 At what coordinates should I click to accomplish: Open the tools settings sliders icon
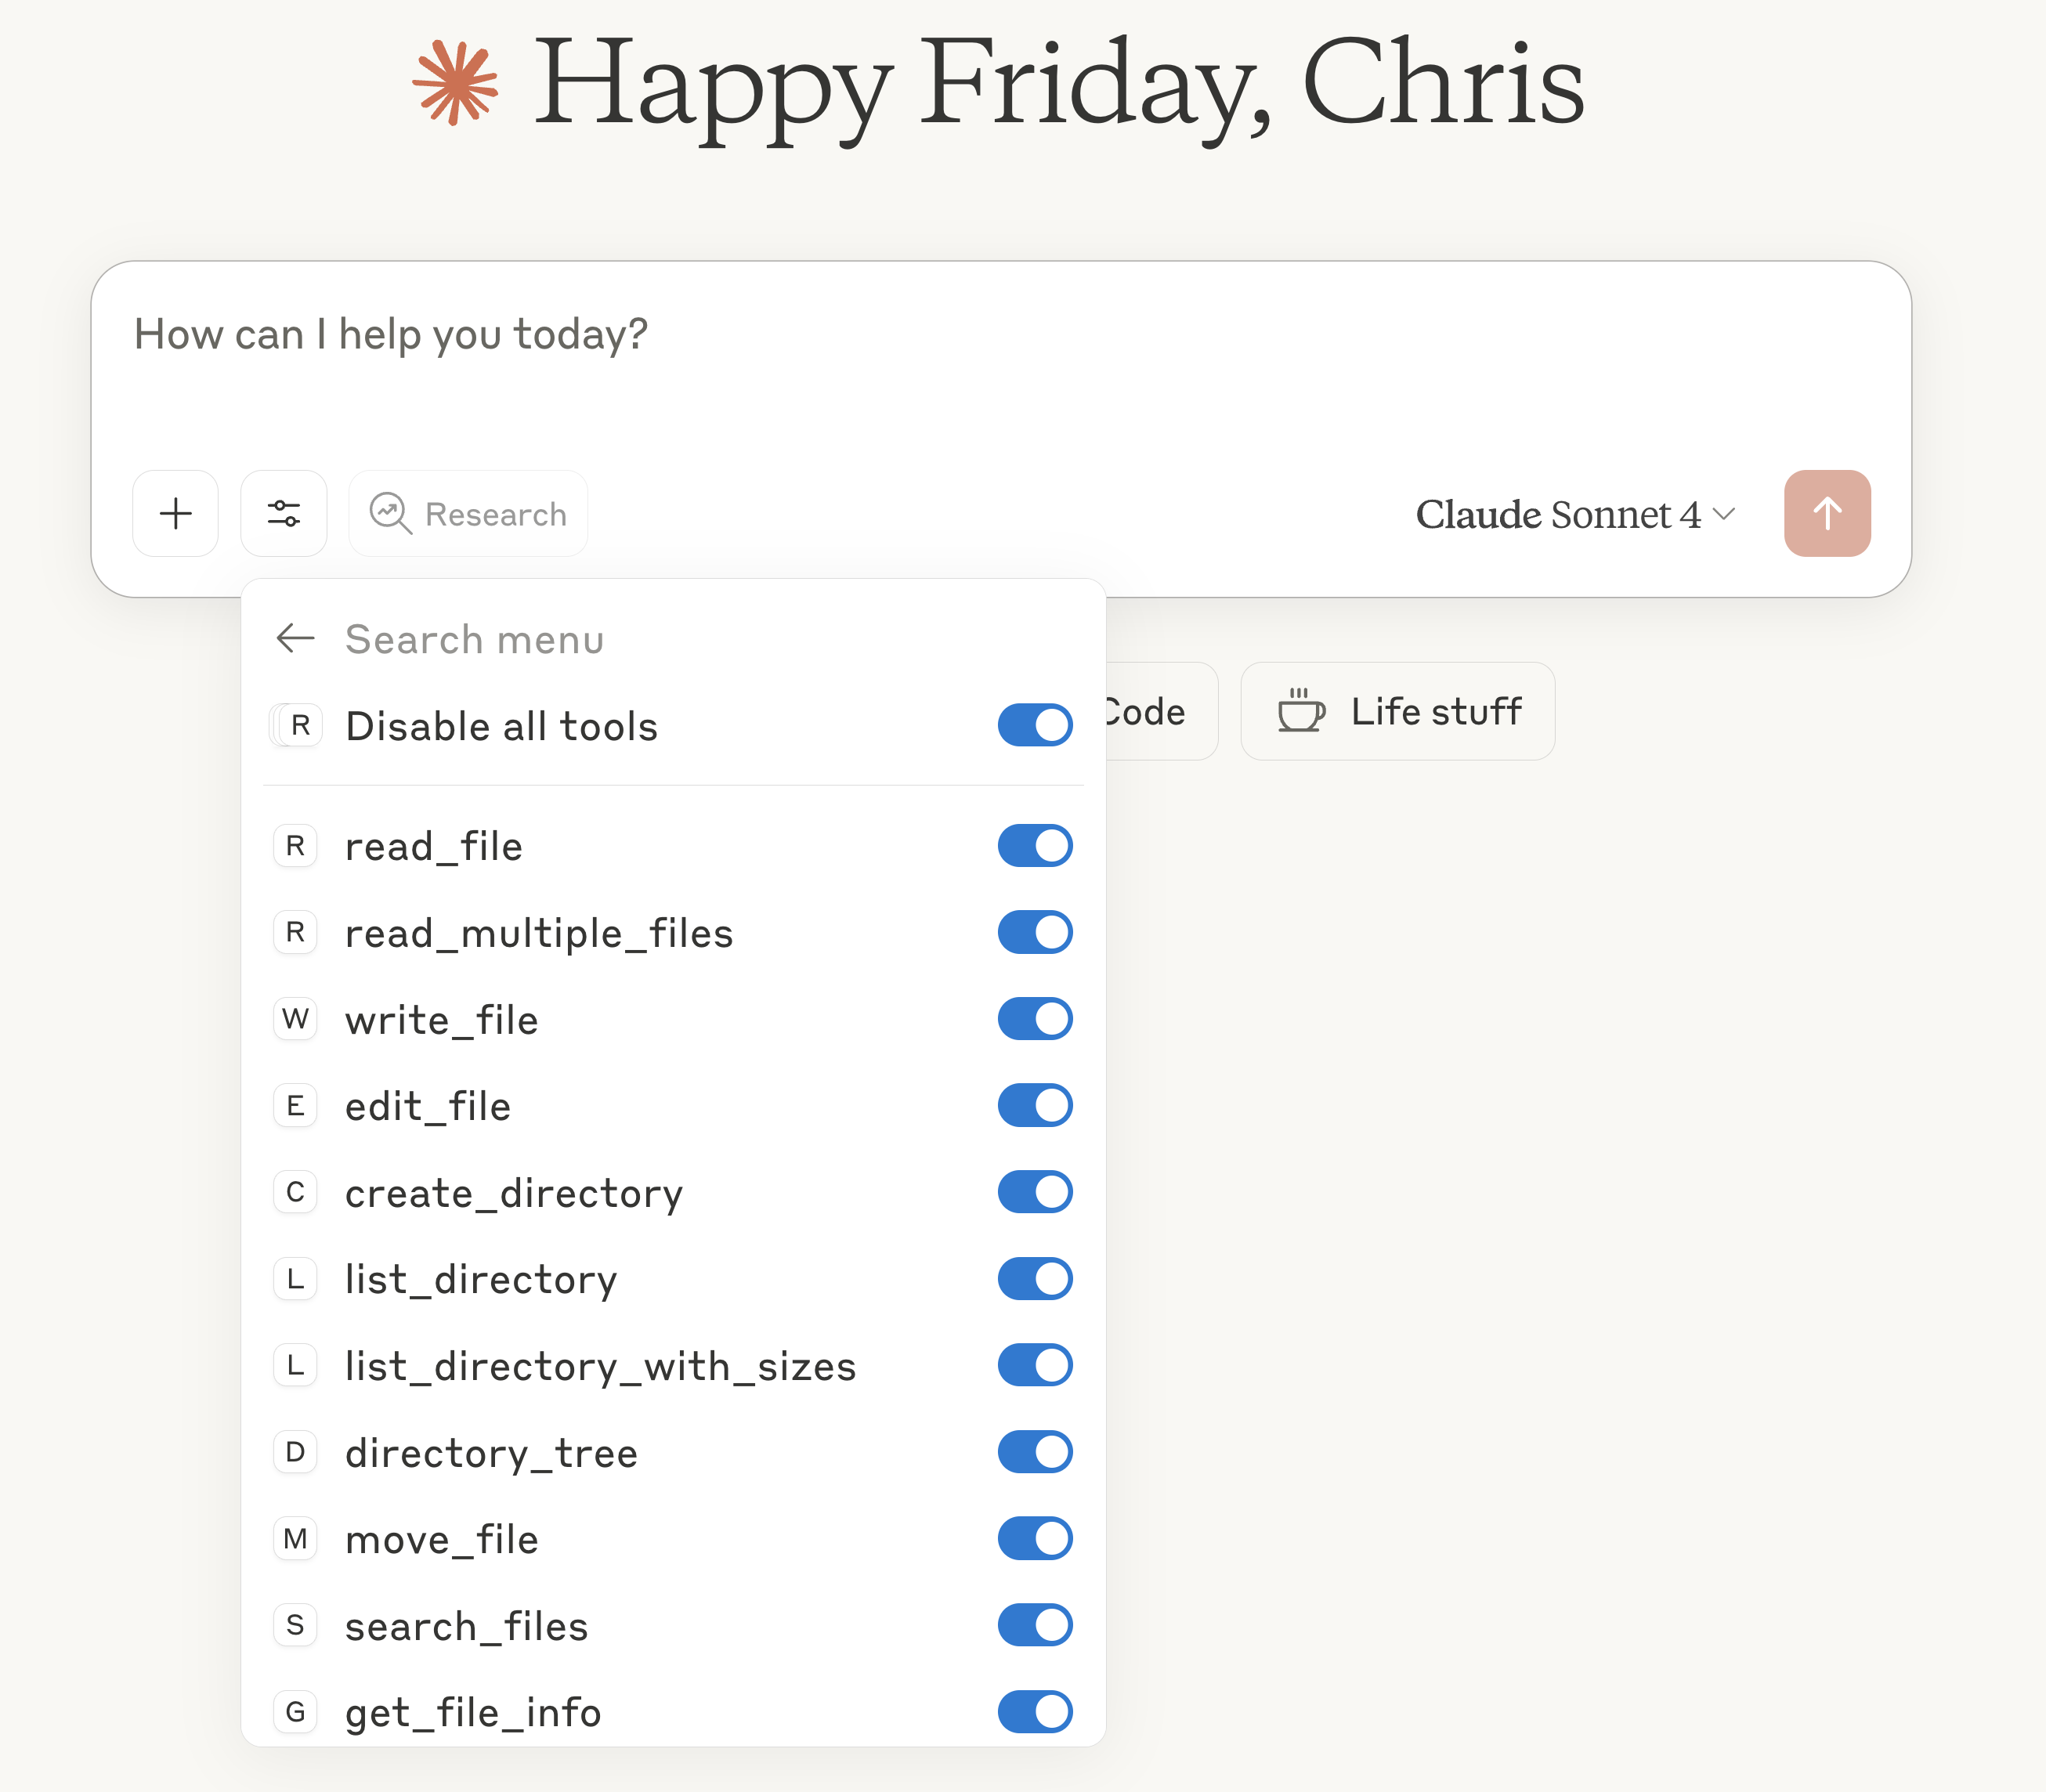tap(284, 514)
